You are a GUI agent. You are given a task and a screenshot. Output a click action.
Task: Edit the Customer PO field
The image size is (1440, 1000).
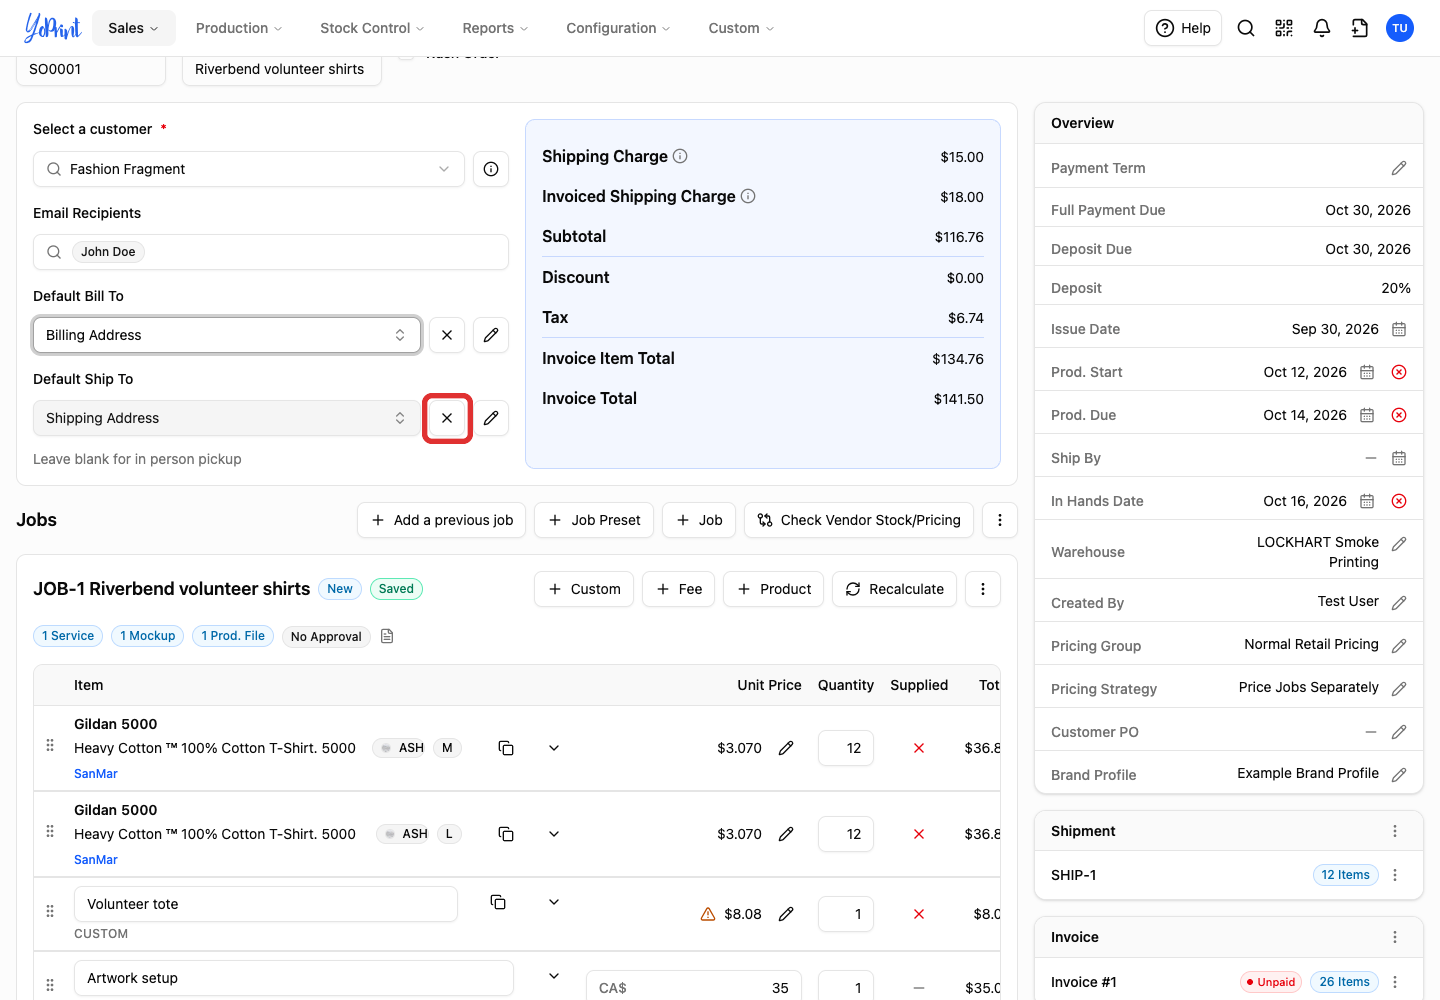(x=1399, y=732)
